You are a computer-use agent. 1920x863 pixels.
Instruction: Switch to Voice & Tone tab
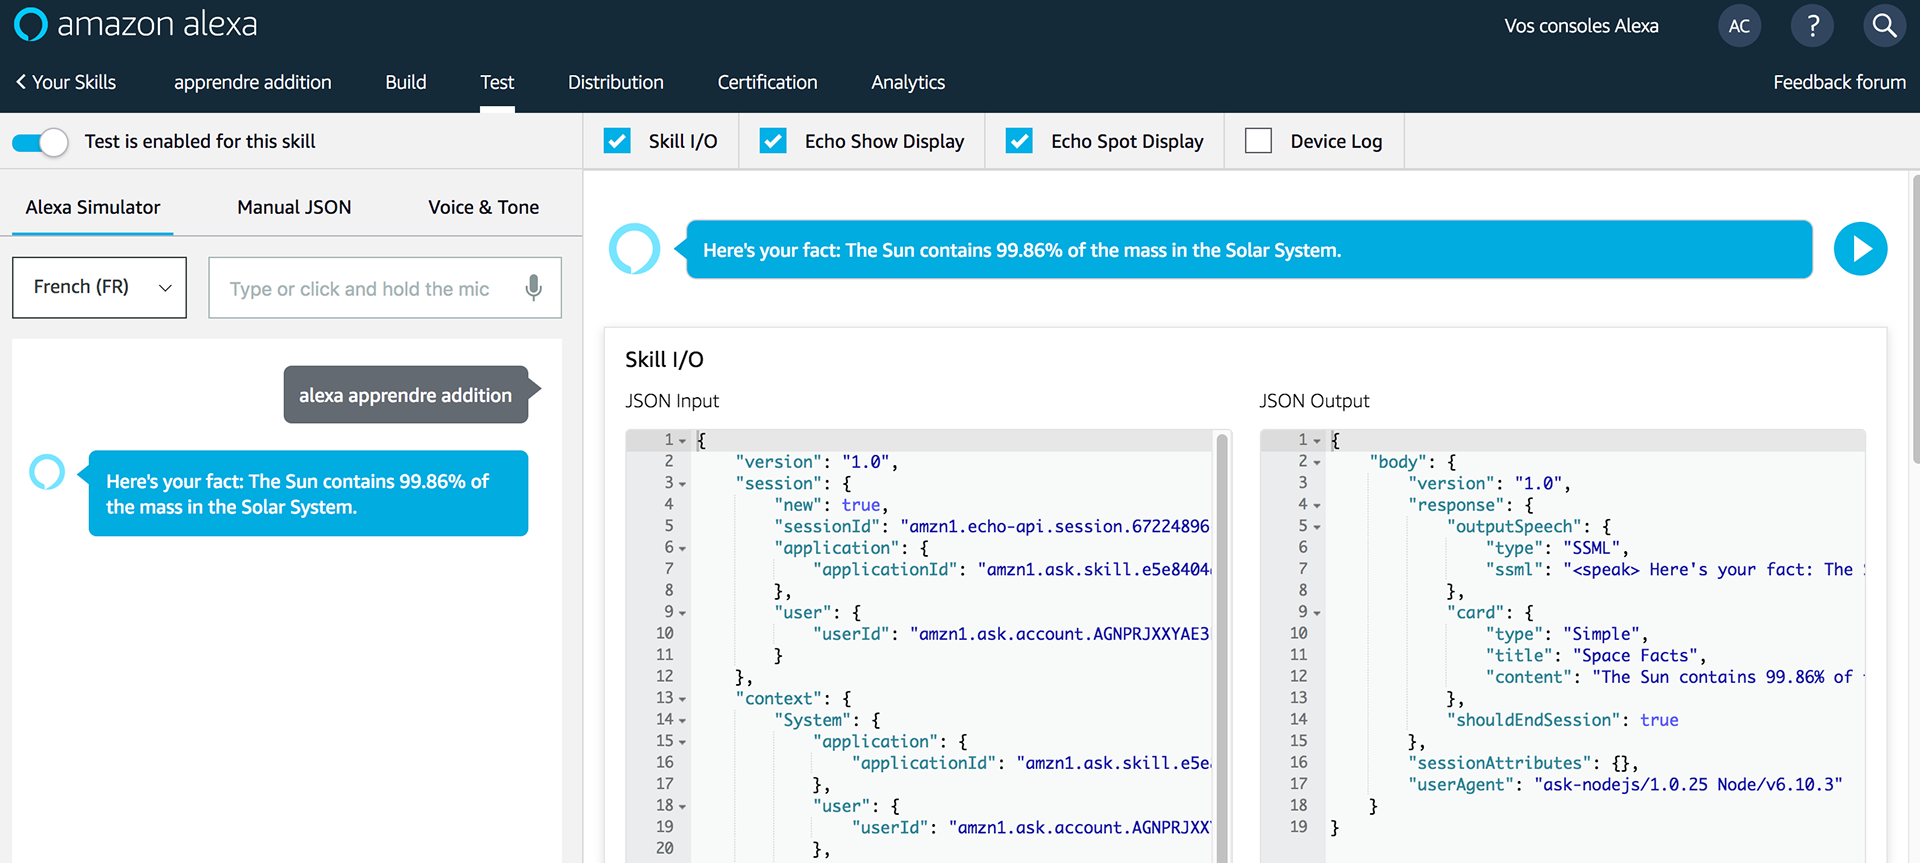(x=483, y=207)
